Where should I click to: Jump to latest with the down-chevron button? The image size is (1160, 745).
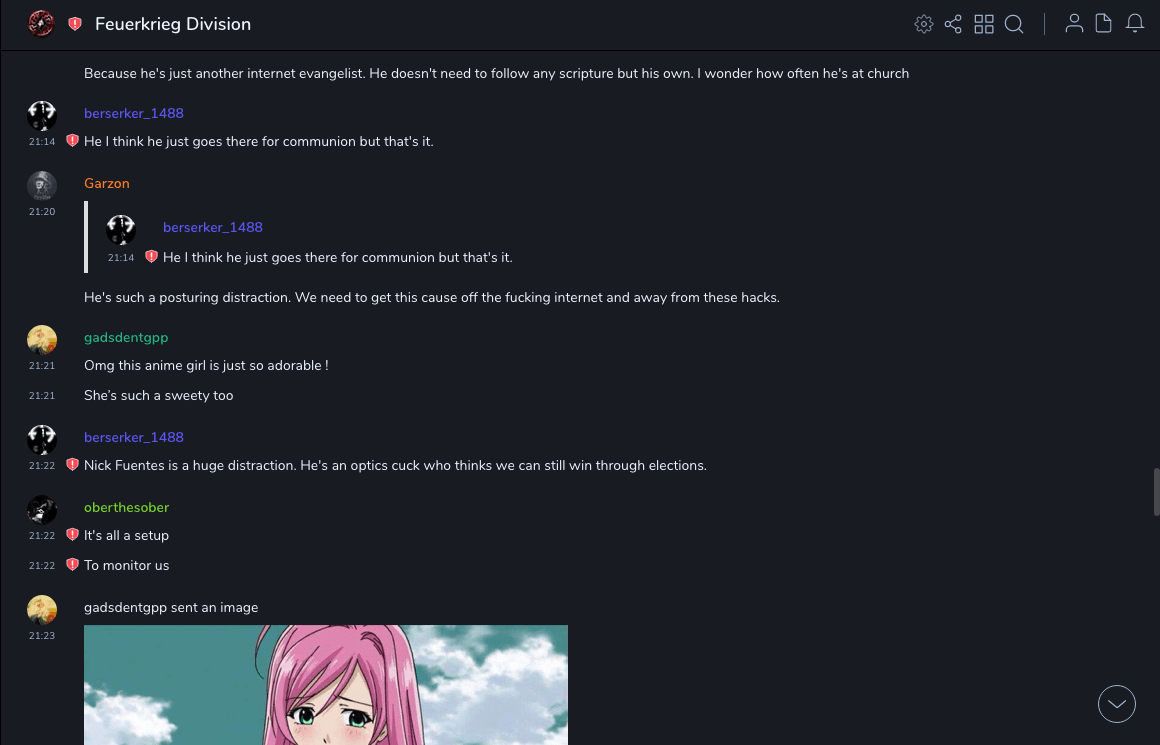tap(1117, 704)
